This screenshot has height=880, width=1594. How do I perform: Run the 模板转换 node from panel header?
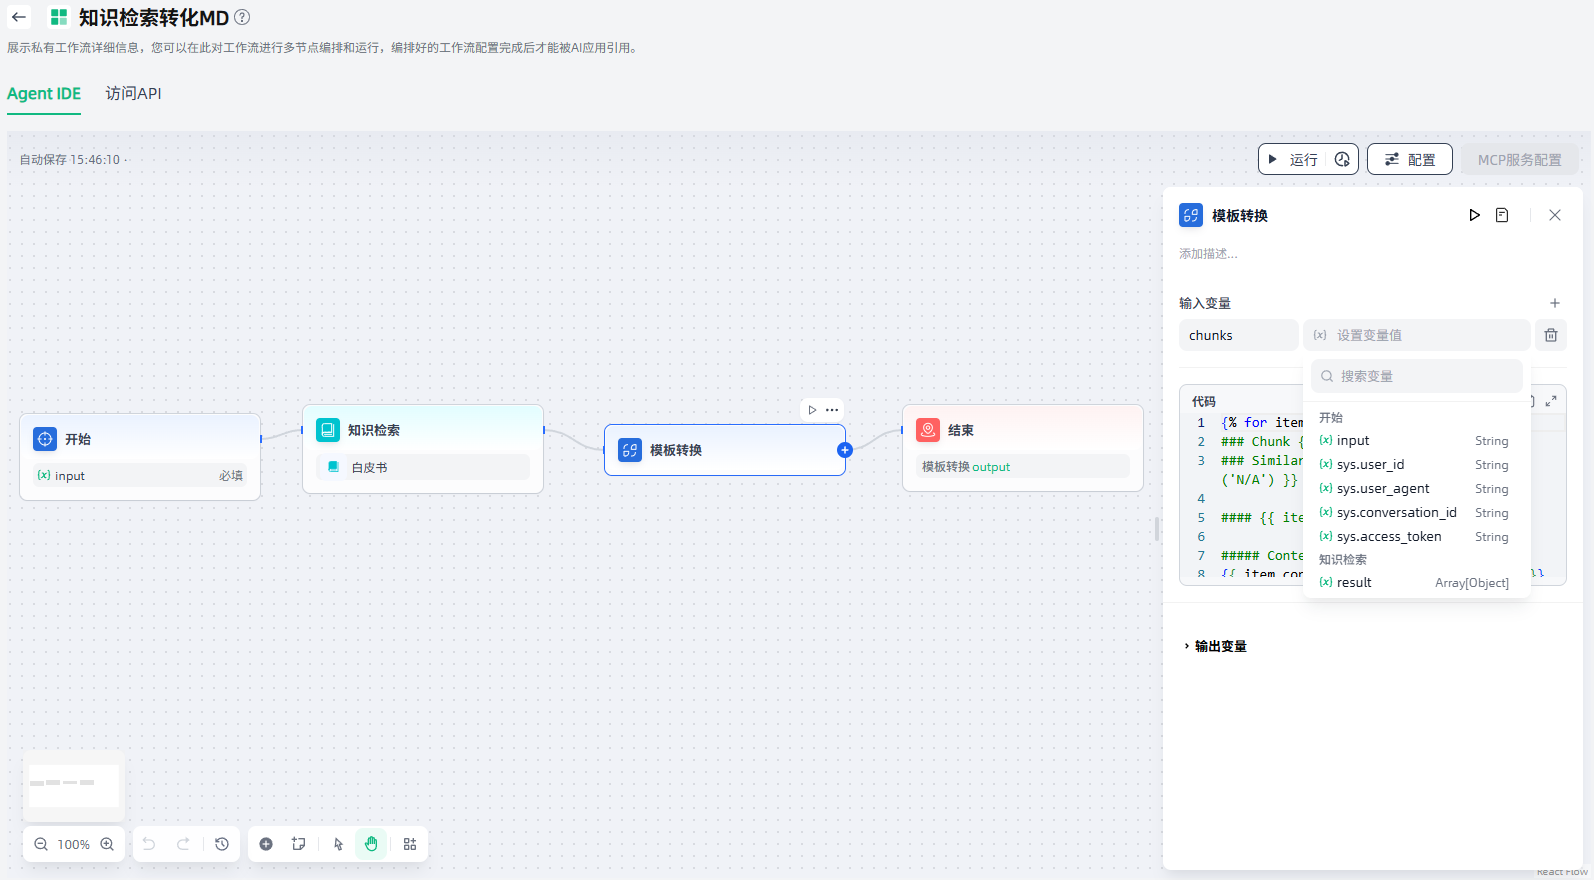(1474, 215)
